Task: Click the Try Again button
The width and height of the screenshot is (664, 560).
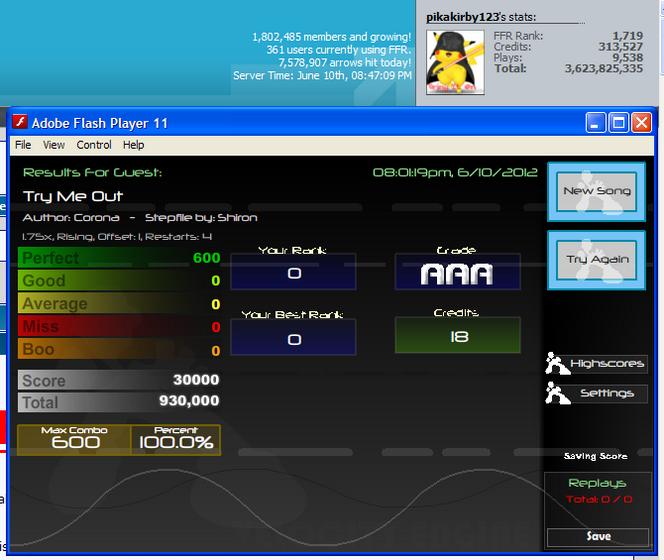Action: coord(596,260)
